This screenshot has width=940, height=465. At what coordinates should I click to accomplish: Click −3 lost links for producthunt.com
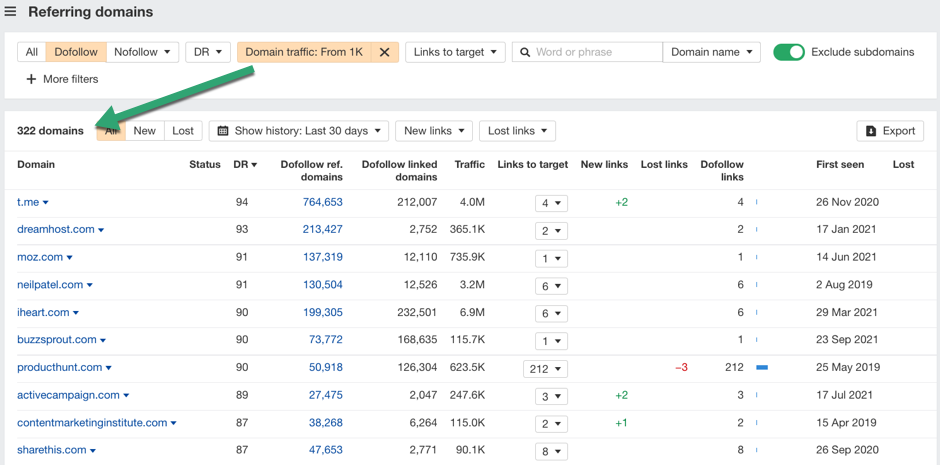(681, 367)
